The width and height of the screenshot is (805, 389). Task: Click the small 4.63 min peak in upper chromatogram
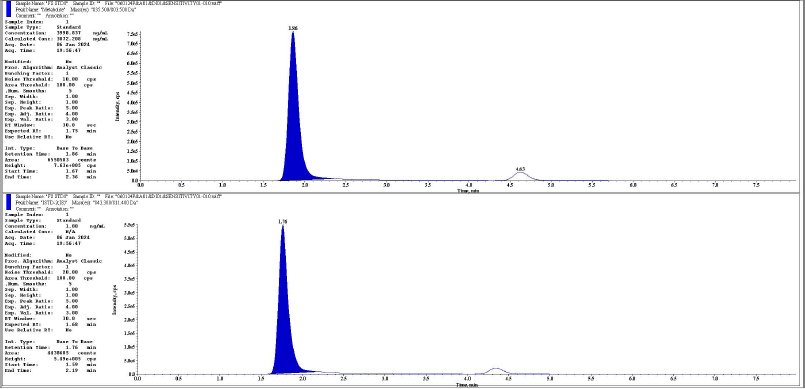(521, 176)
